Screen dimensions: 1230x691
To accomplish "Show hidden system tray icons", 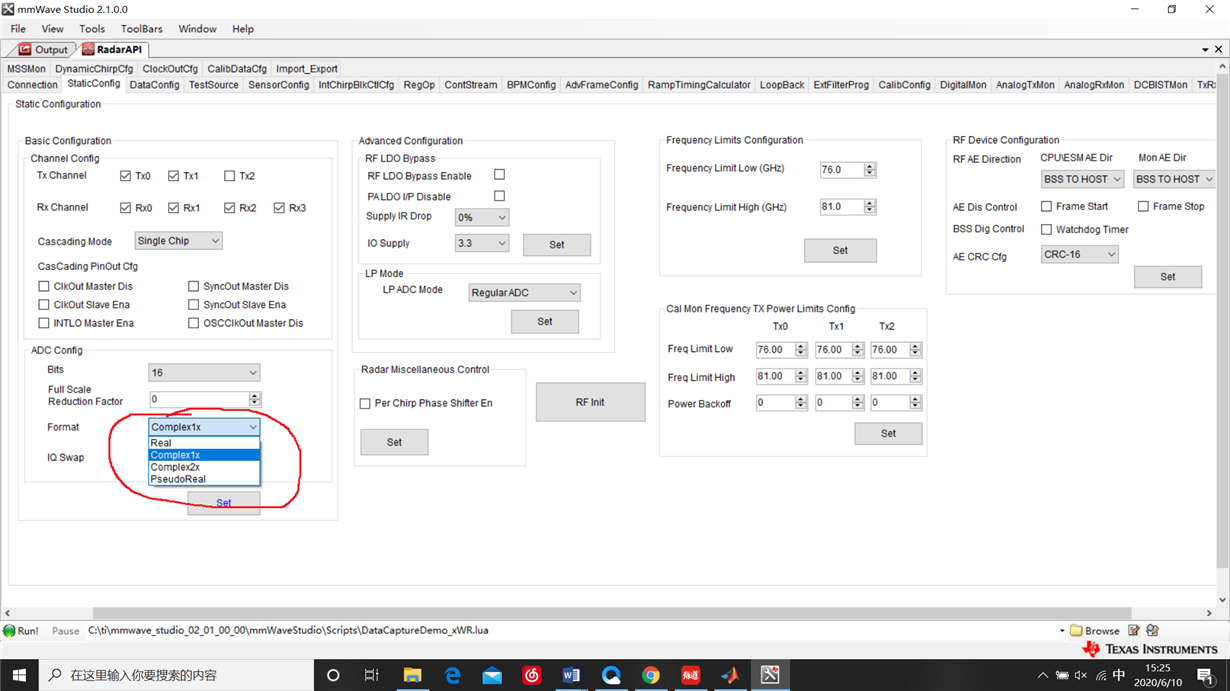I will 1043,675.
